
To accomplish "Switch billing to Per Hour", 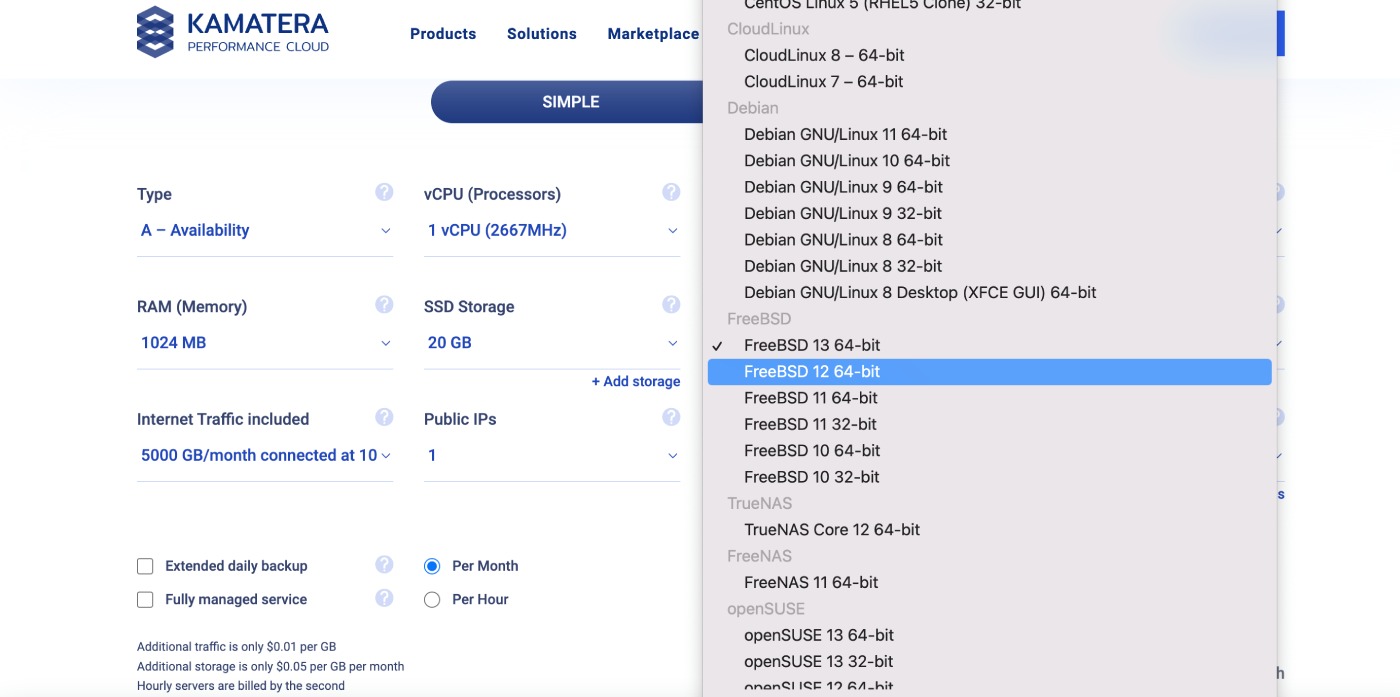I will (432, 598).
